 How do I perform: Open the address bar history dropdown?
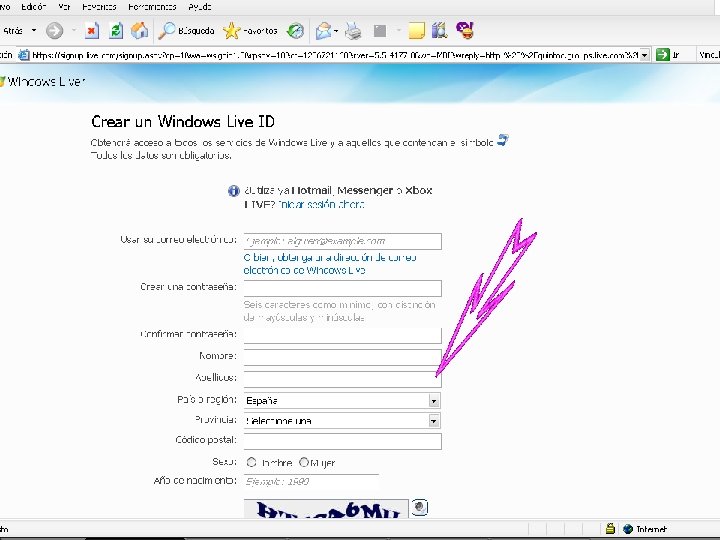point(645,55)
